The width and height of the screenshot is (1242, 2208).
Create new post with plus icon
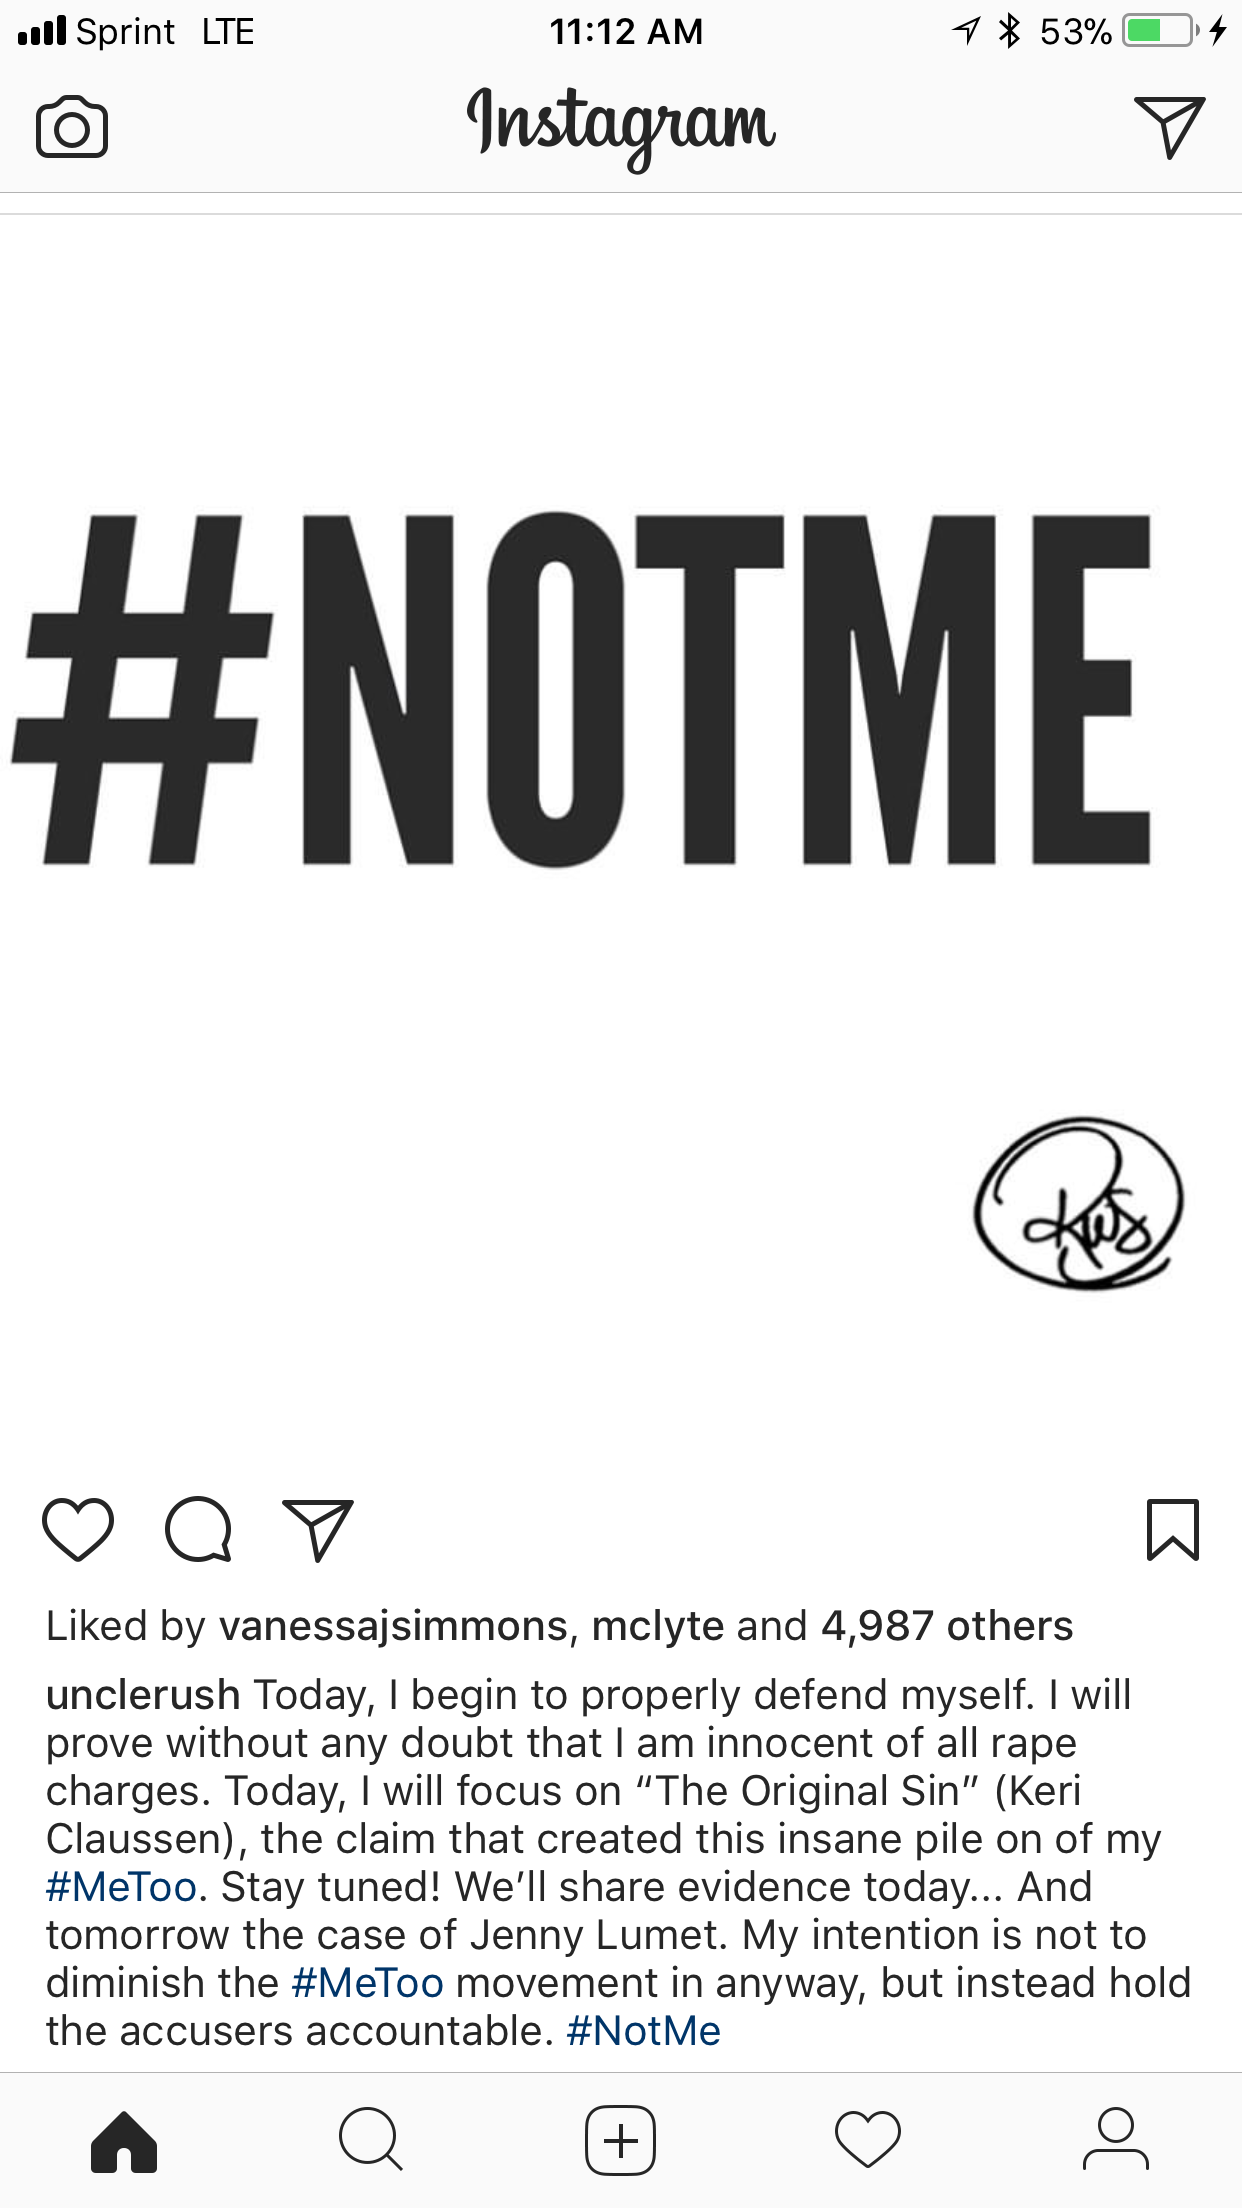[620, 2140]
